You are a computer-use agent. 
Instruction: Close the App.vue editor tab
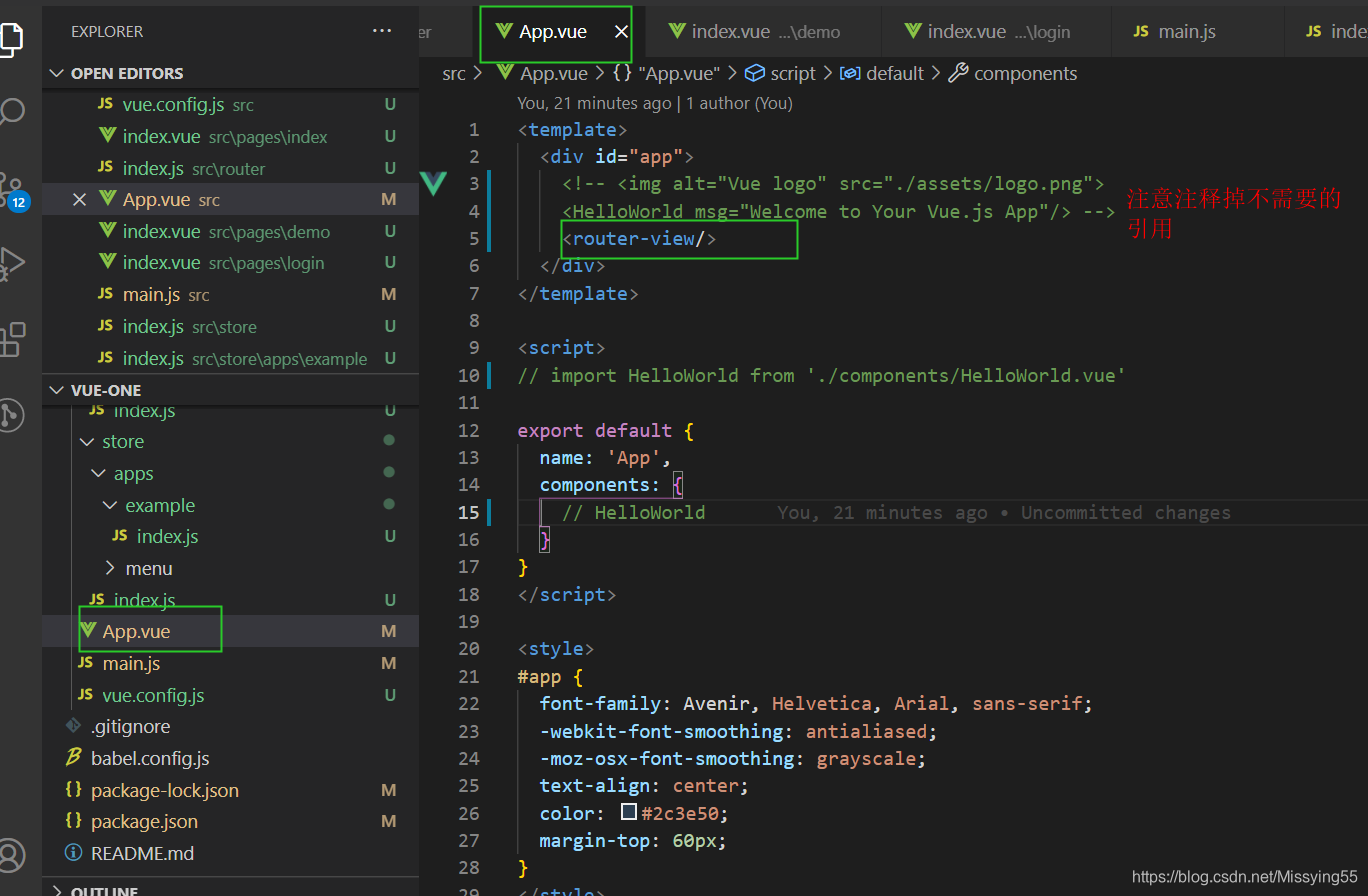pyautogui.click(x=621, y=32)
